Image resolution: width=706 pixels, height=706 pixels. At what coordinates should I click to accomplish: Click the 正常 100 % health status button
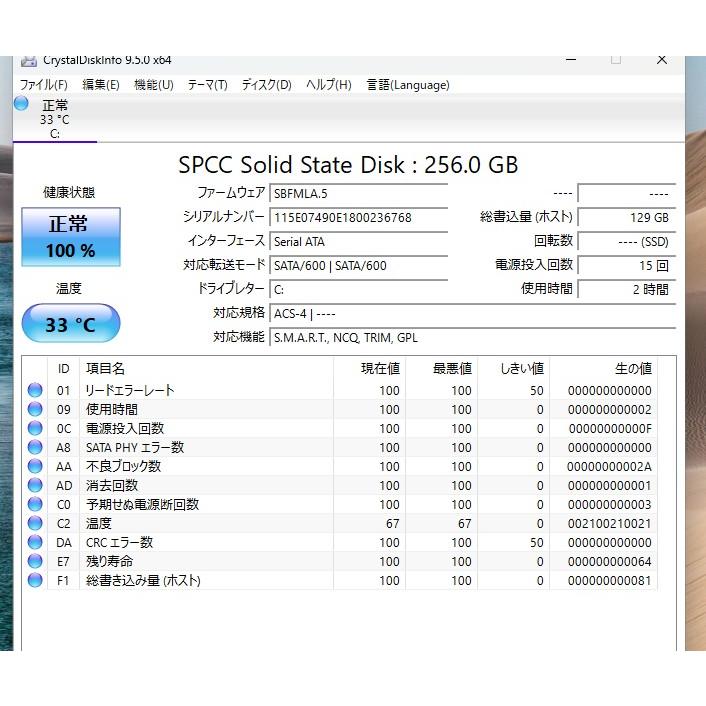coord(71,237)
